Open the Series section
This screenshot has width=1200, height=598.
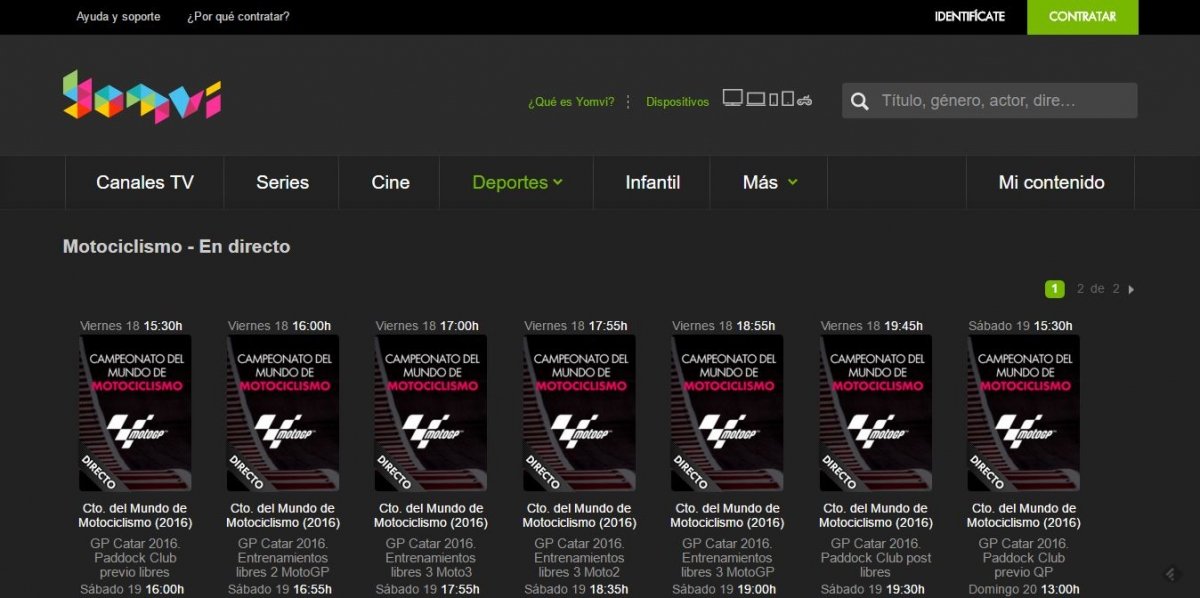coord(282,182)
